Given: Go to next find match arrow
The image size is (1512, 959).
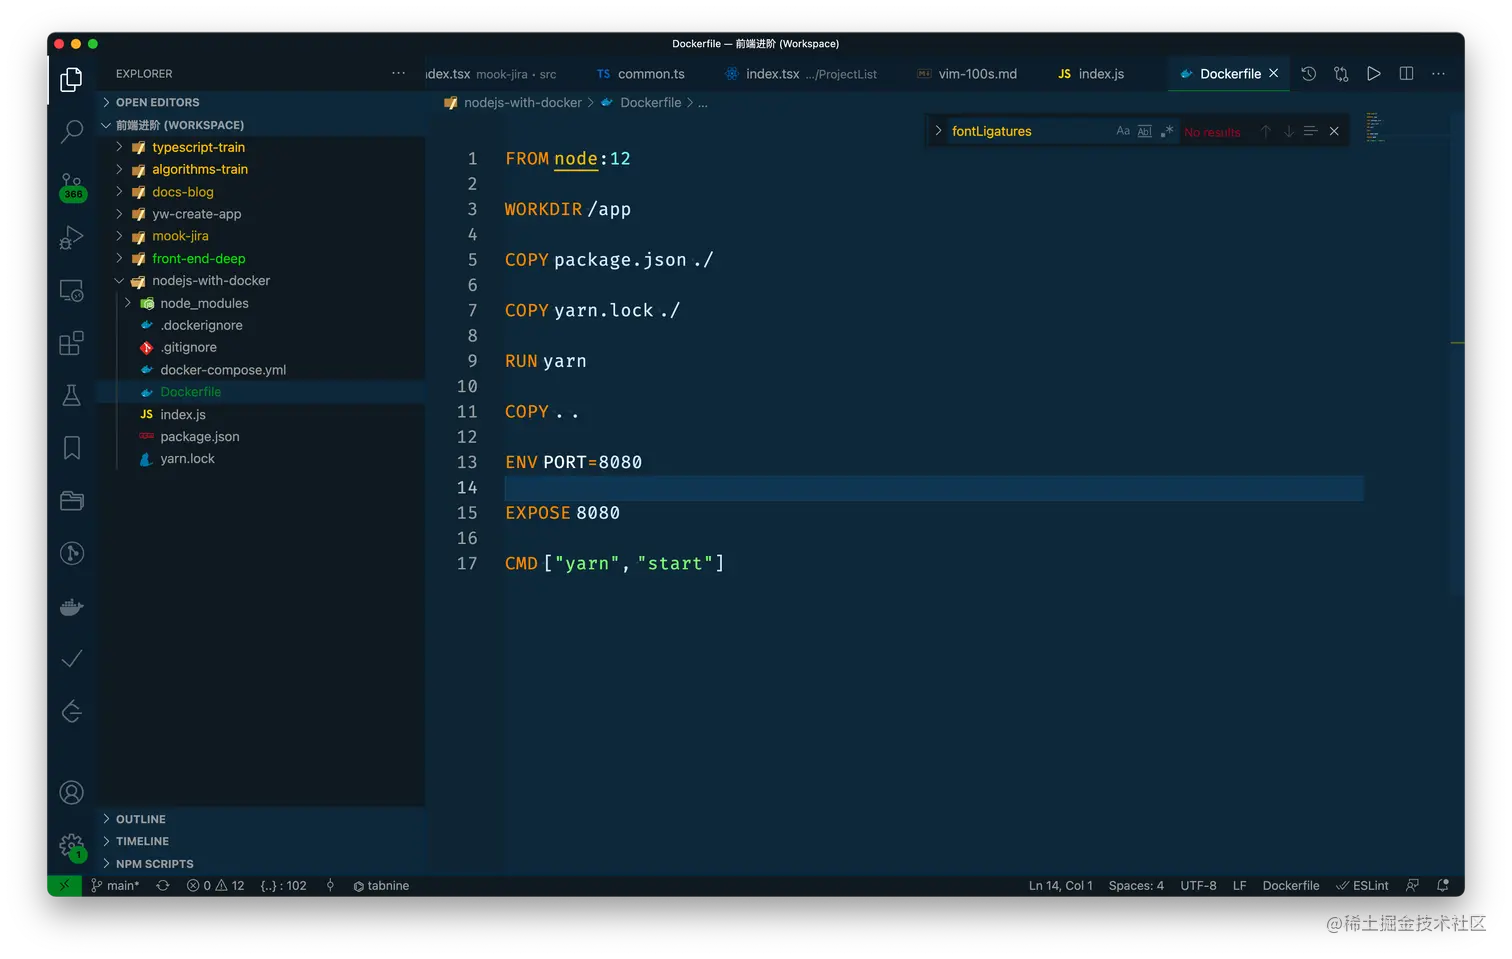Looking at the screenshot, I should pos(1289,131).
